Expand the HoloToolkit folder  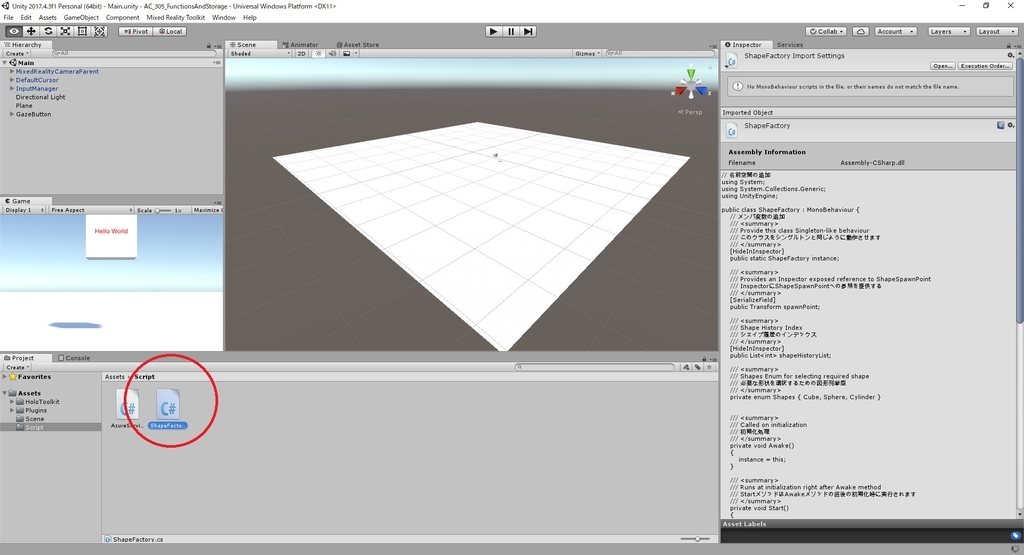coord(12,402)
